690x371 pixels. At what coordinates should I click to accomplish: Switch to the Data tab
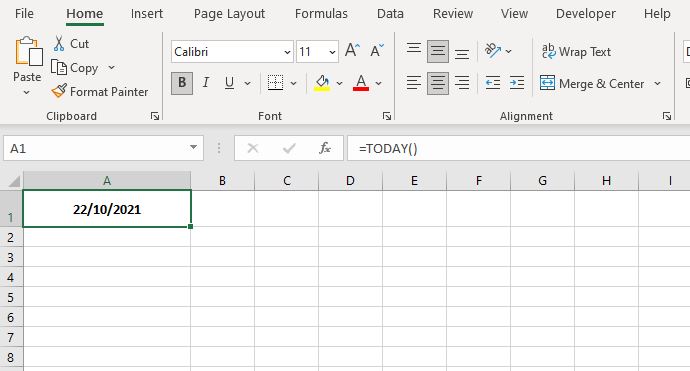tap(390, 14)
